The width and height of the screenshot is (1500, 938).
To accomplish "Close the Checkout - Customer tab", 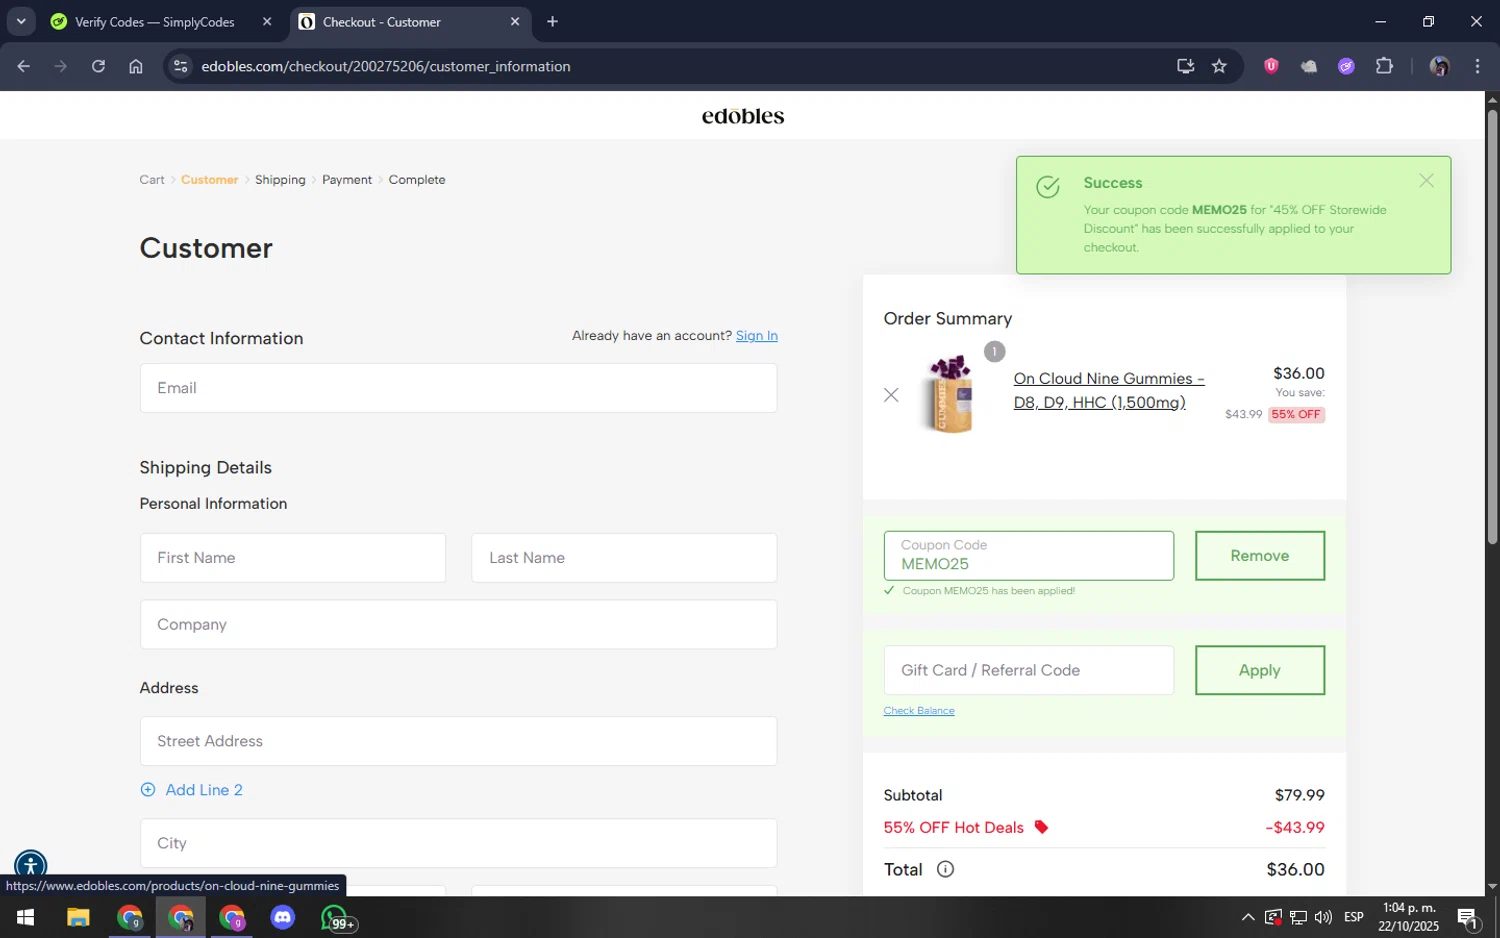I will 515,21.
